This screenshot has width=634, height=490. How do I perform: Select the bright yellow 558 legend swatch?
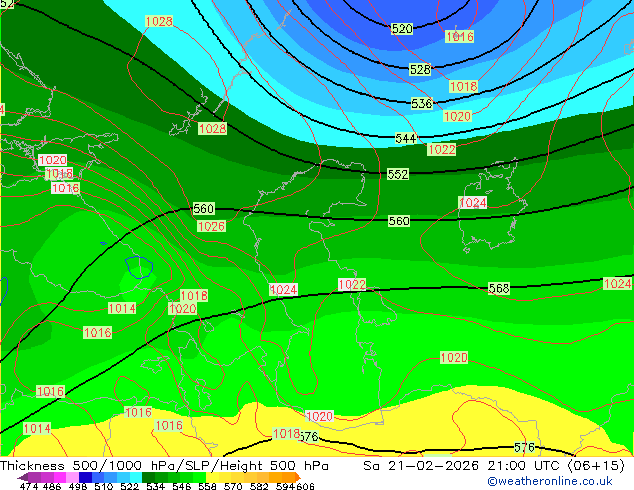point(212,477)
